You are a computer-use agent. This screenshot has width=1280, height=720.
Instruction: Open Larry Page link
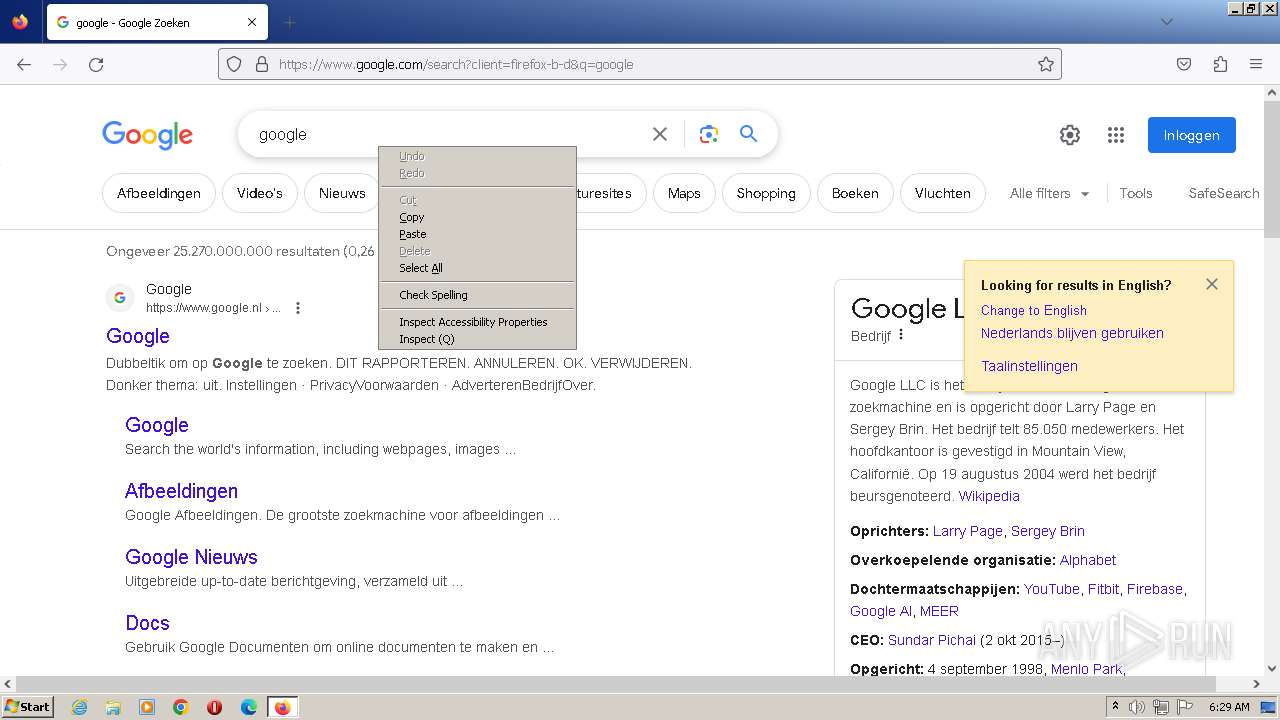(x=967, y=531)
